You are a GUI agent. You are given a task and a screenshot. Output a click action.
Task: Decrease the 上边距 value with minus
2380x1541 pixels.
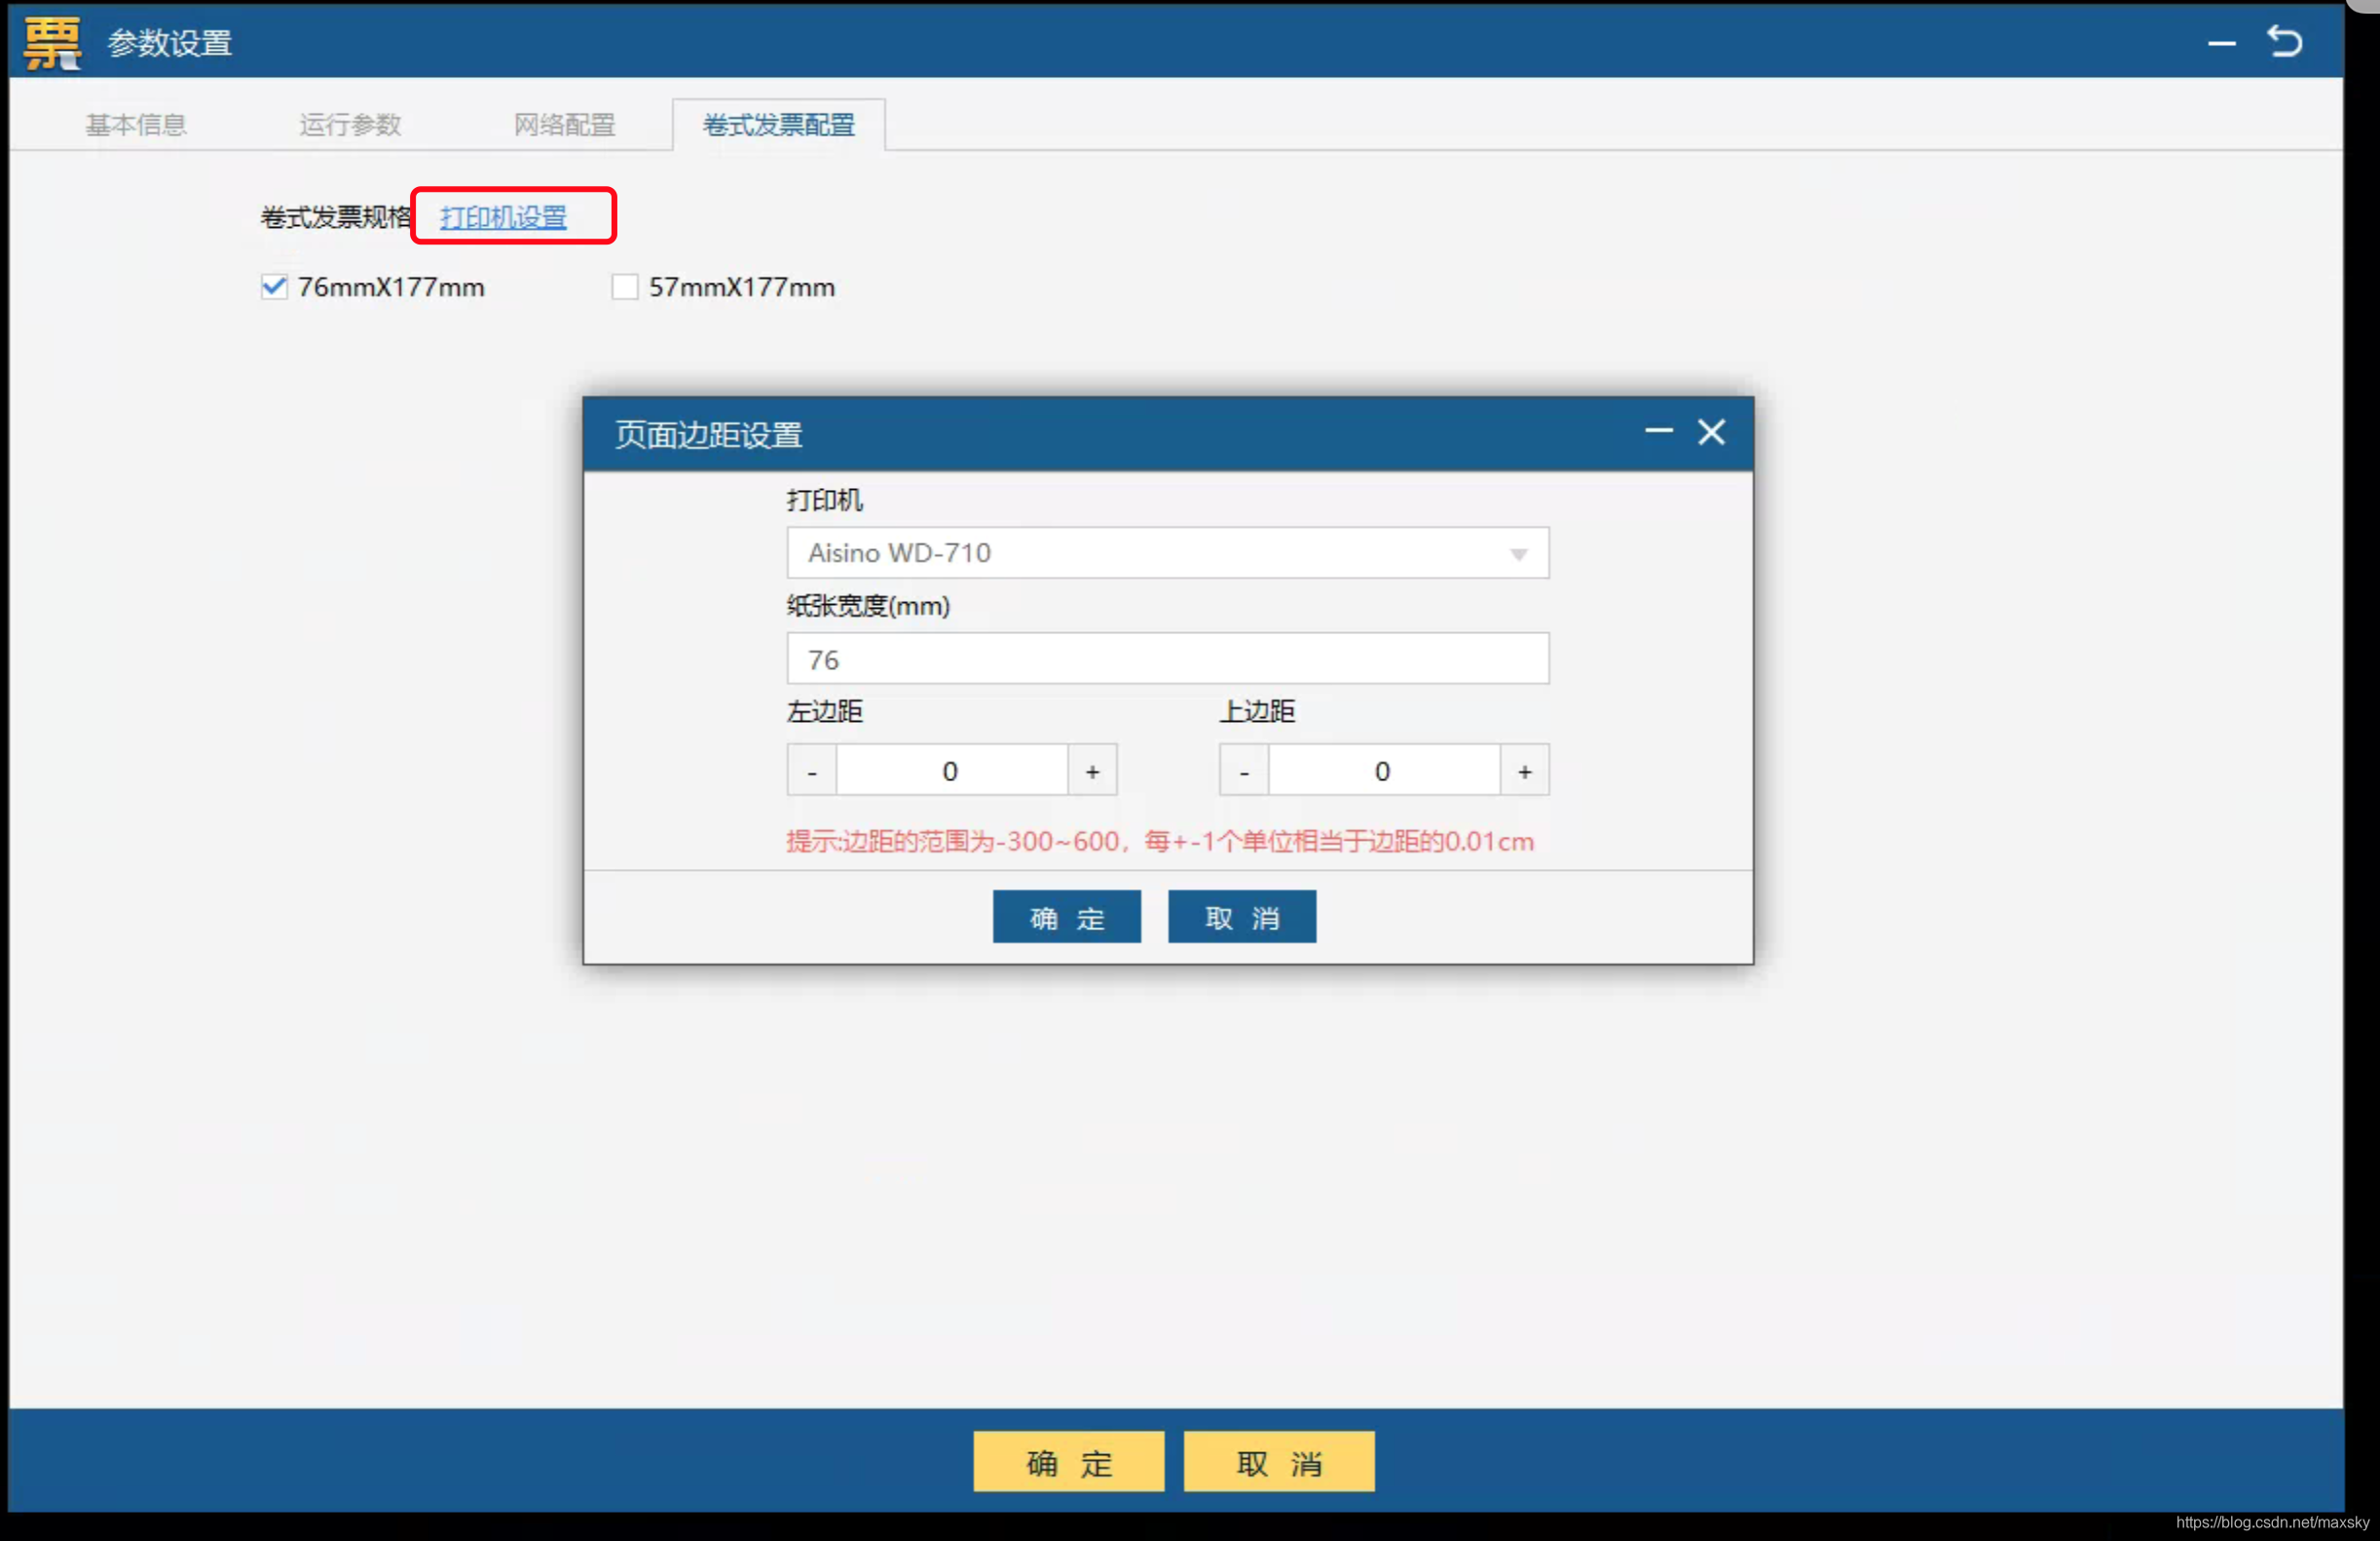[x=1244, y=771]
